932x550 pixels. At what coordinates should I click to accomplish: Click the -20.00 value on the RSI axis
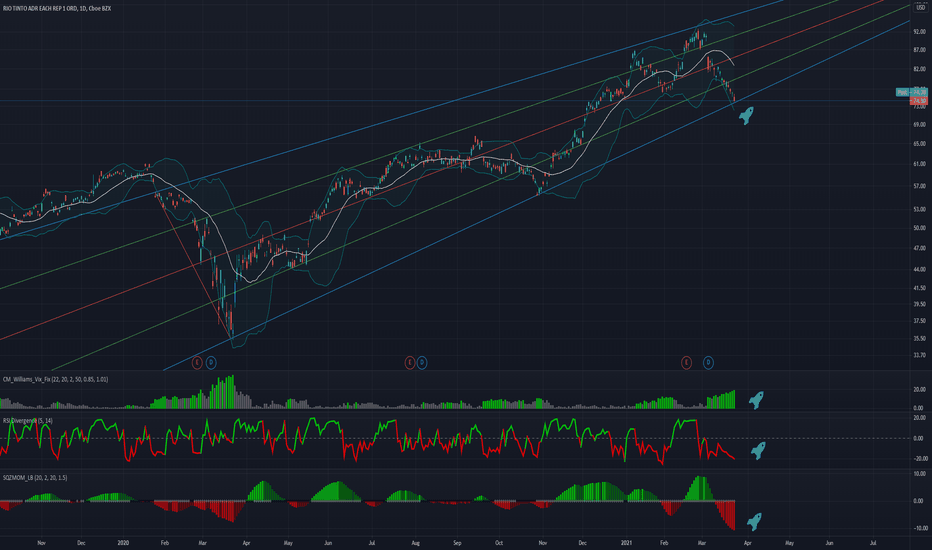919,458
